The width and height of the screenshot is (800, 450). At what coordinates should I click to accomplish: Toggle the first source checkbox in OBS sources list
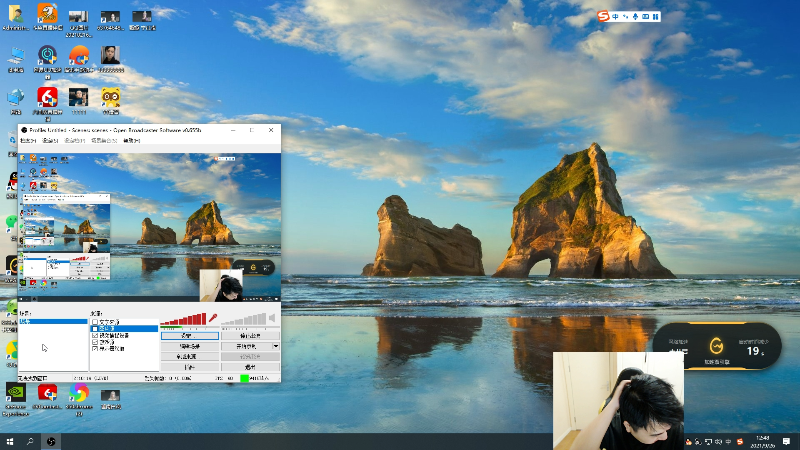[x=95, y=322]
